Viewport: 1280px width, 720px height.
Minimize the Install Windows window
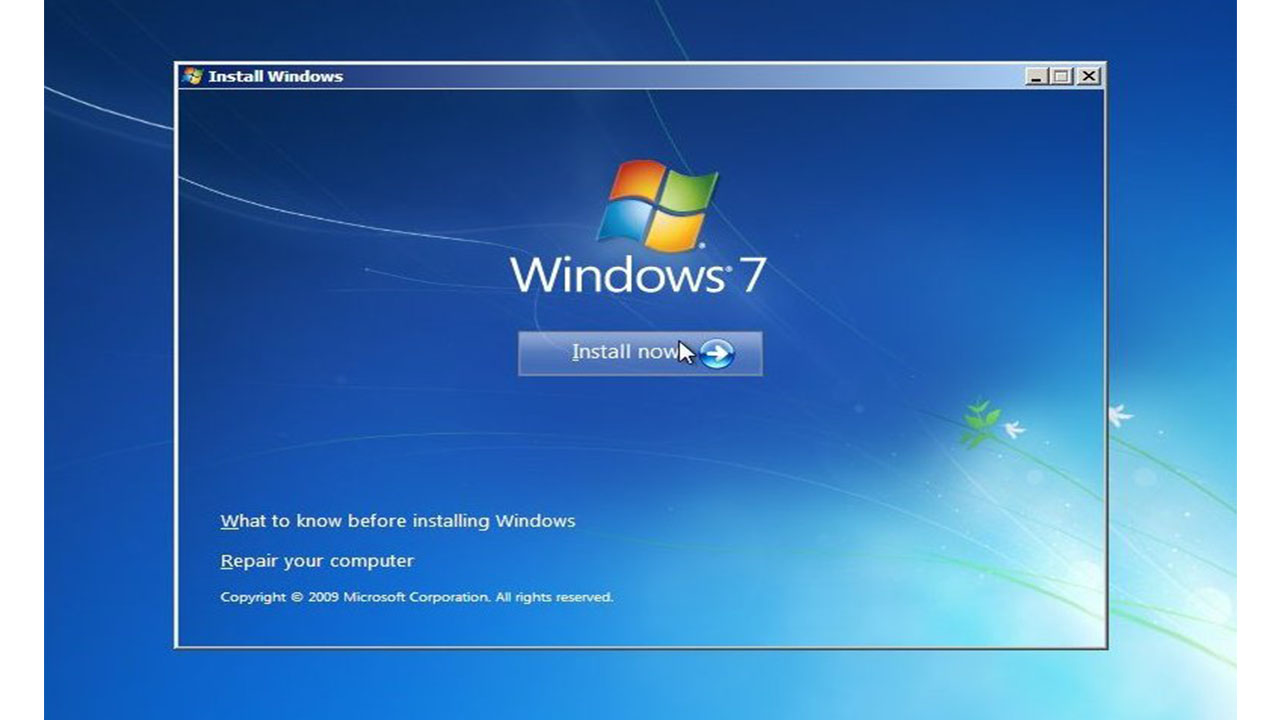pos(1036,76)
